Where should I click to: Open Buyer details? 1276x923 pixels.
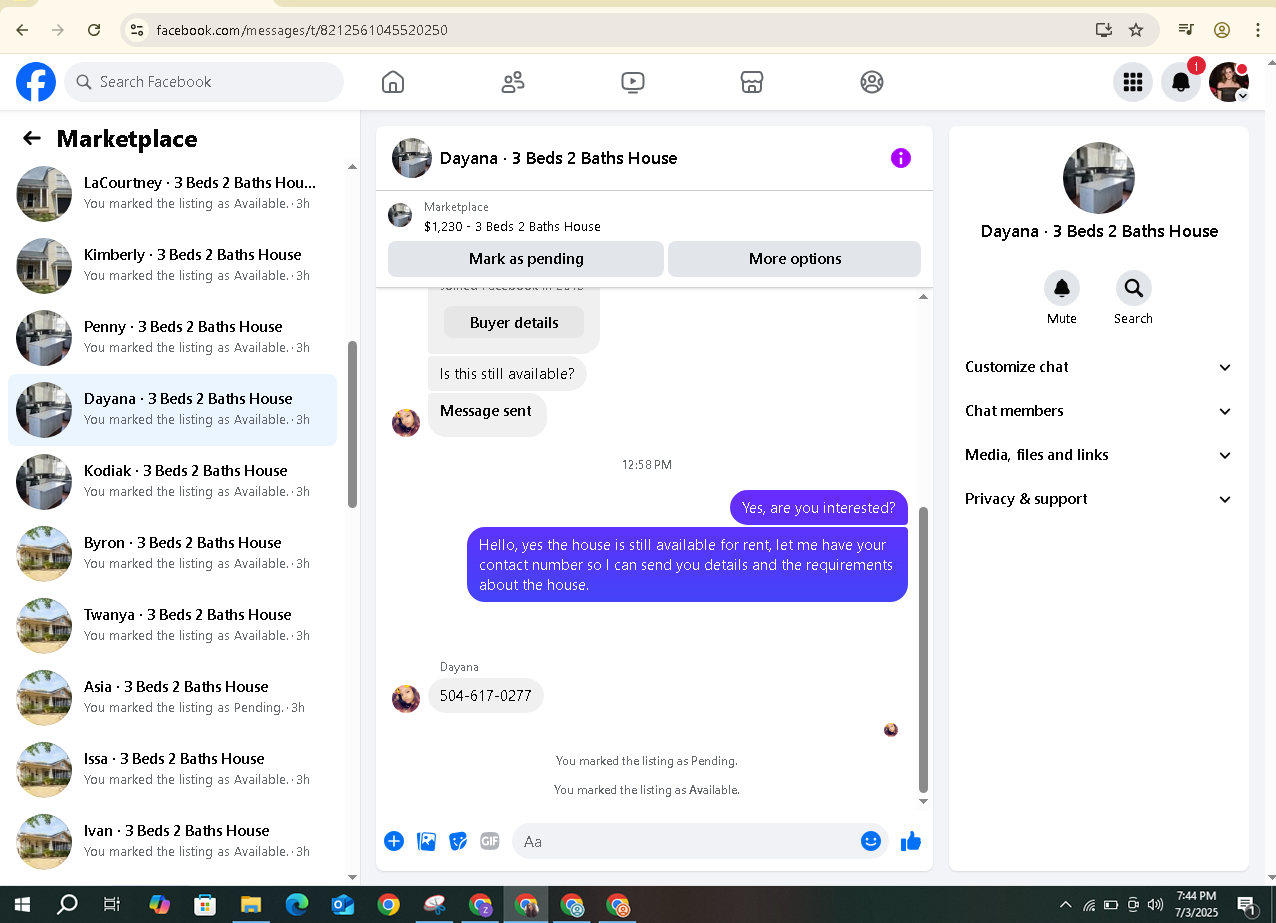514,323
